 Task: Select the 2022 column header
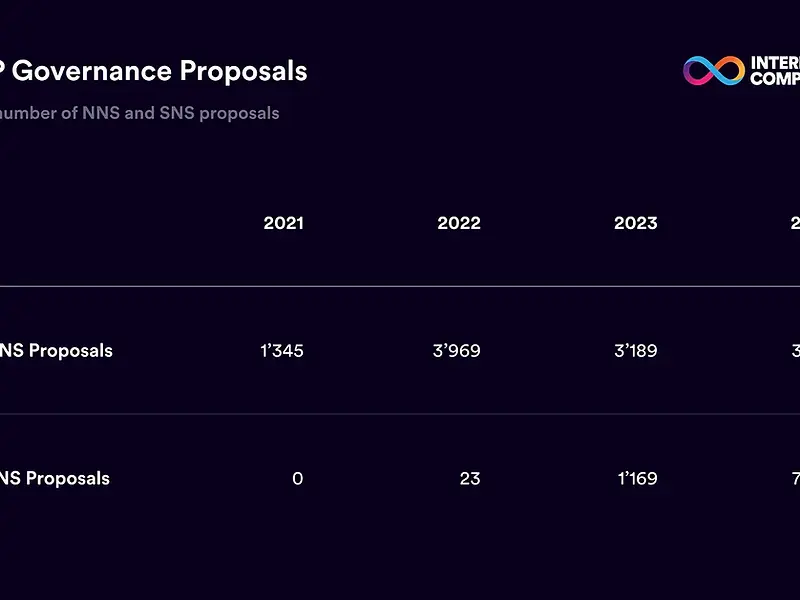pos(459,223)
